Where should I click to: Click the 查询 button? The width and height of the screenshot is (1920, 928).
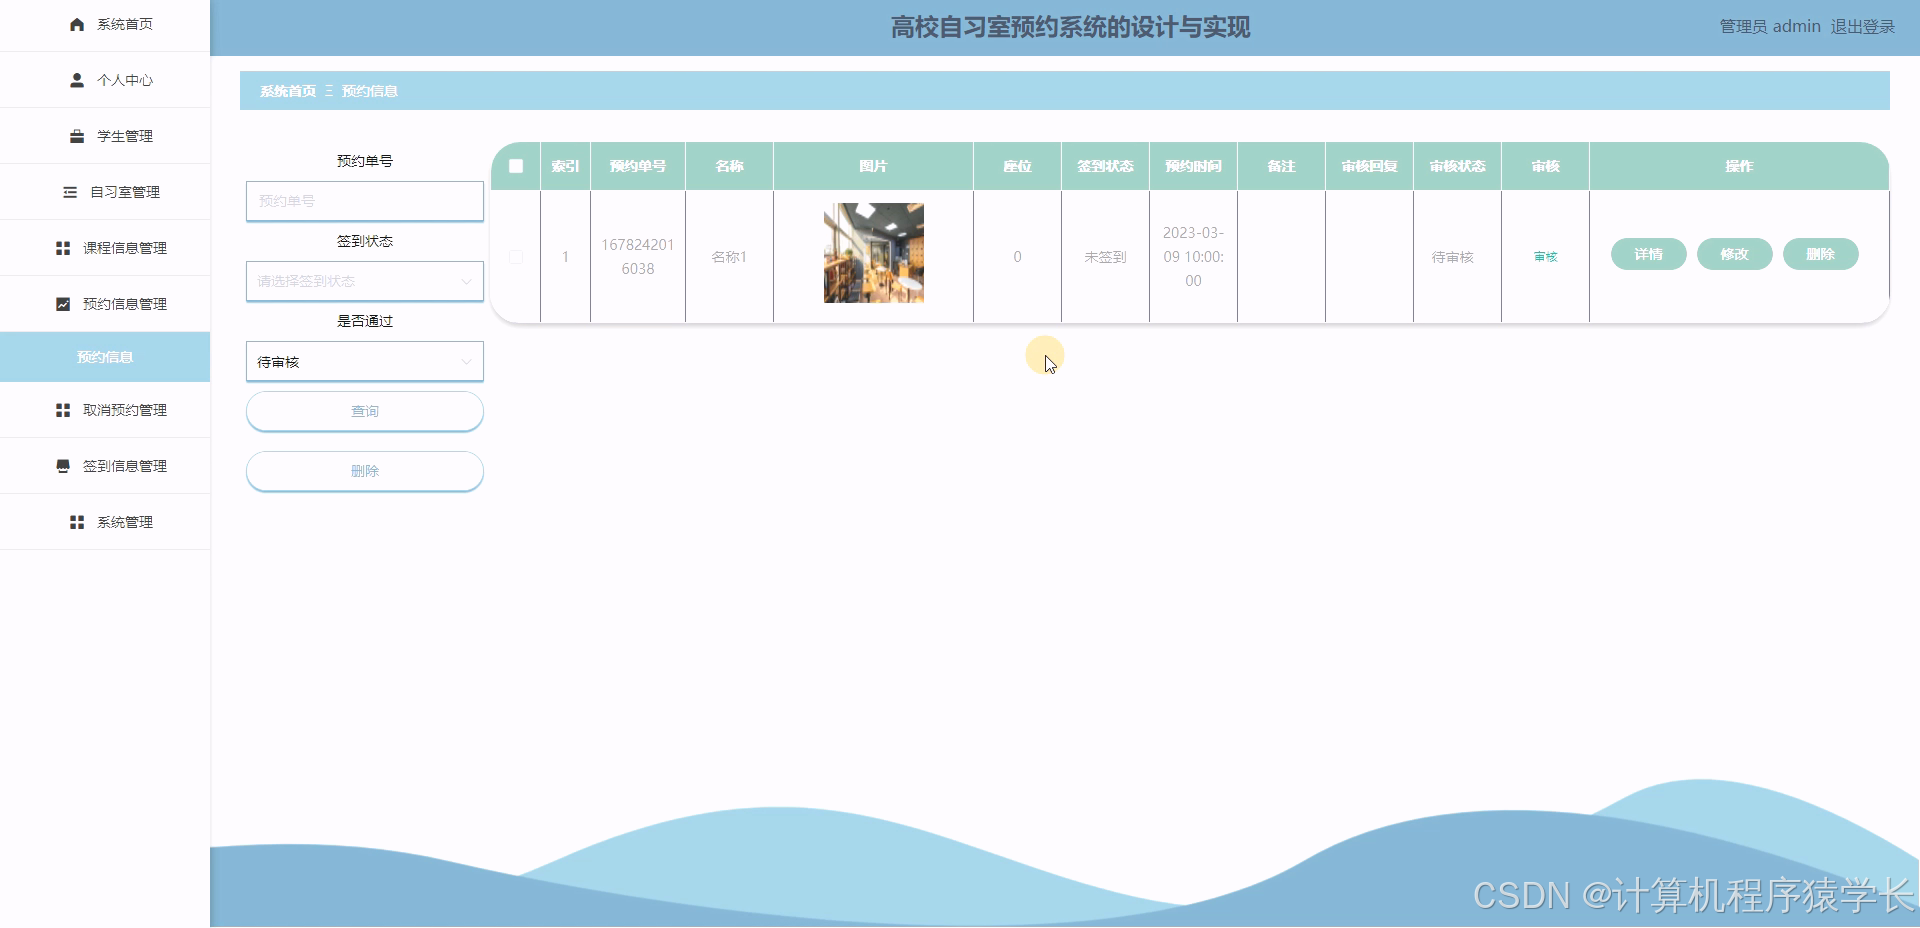coord(365,411)
